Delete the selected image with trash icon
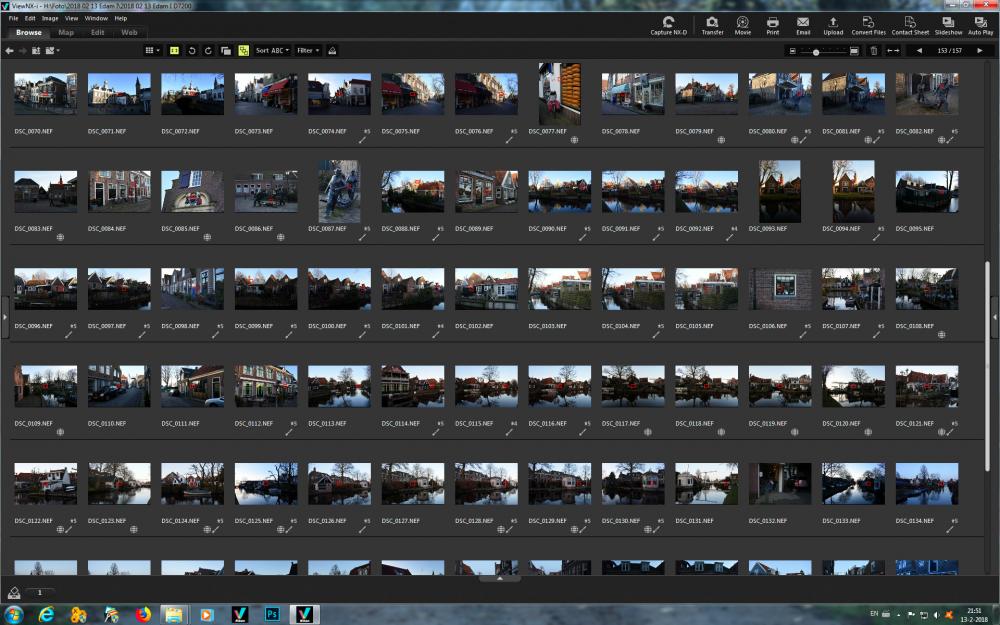This screenshot has width=1000, height=625. (x=874, y=50)
